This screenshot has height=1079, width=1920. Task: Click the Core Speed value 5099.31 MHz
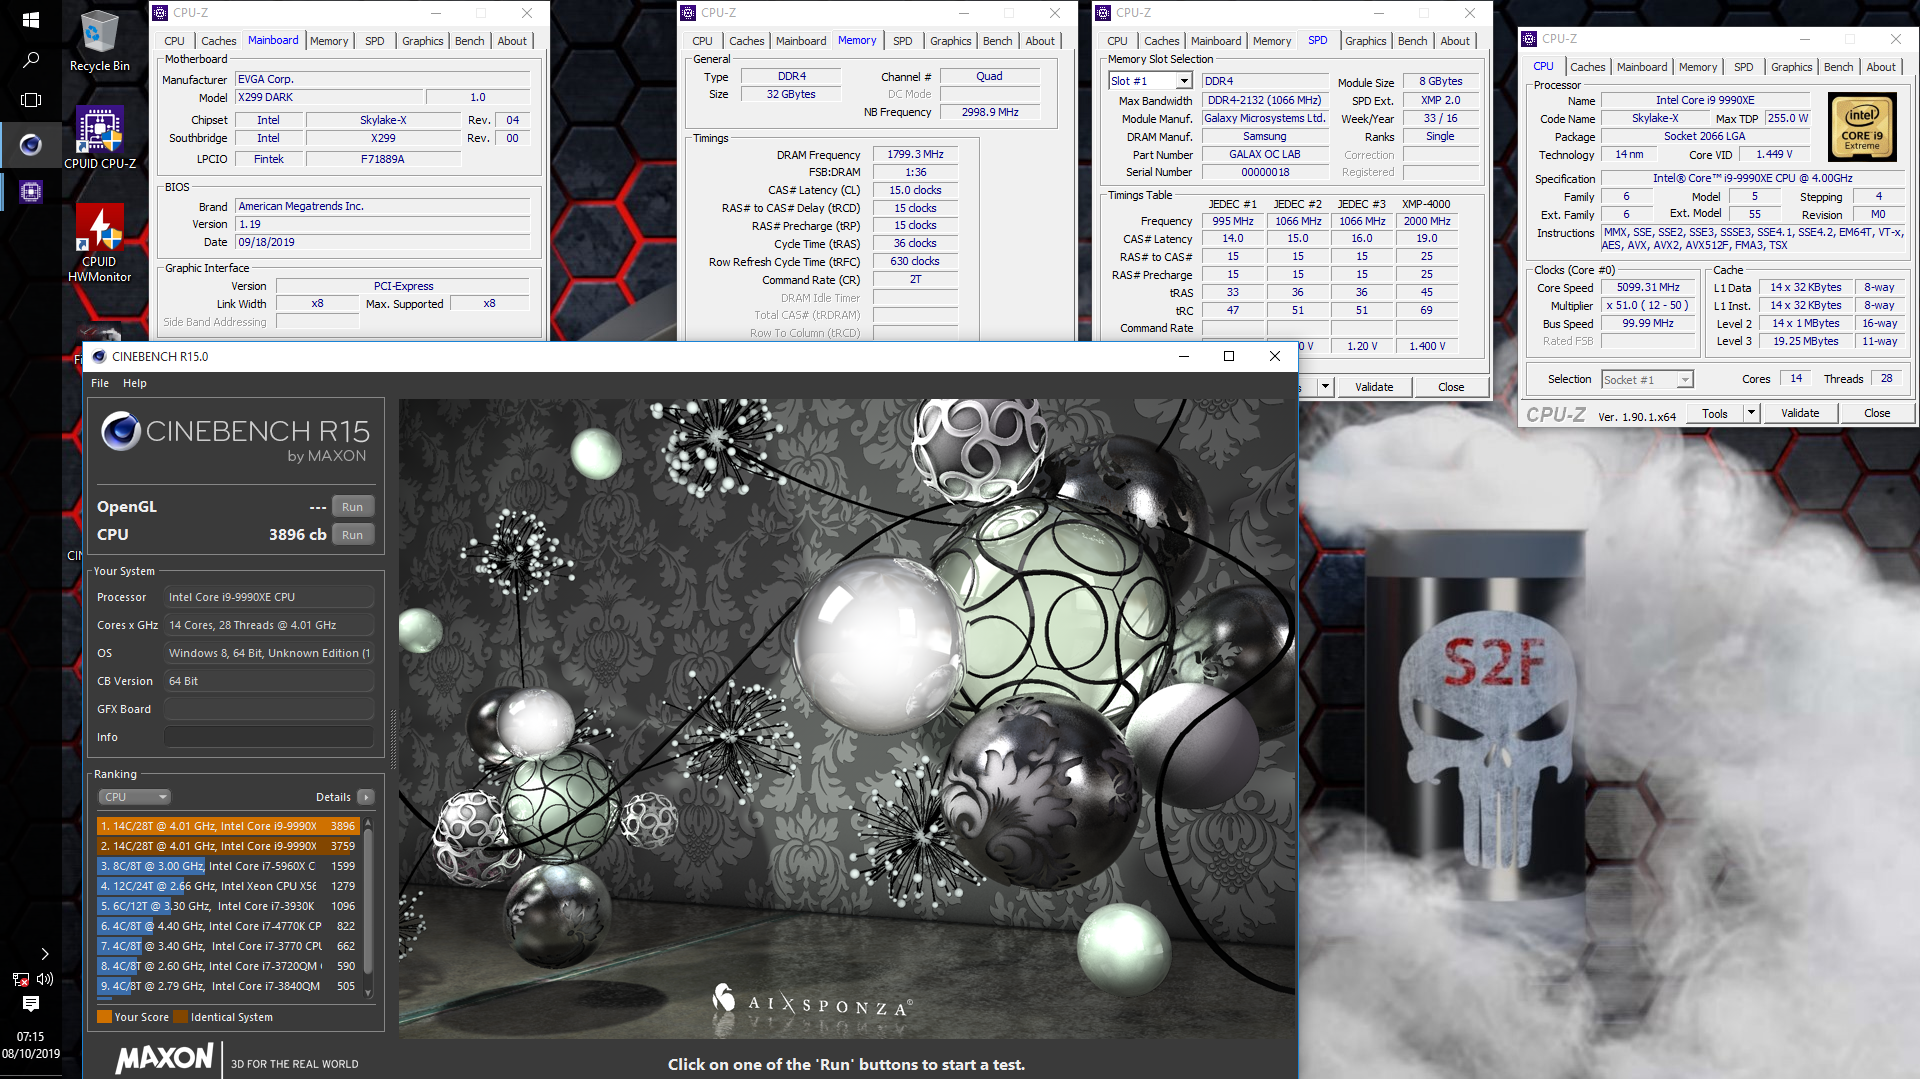click(1649, 288)
